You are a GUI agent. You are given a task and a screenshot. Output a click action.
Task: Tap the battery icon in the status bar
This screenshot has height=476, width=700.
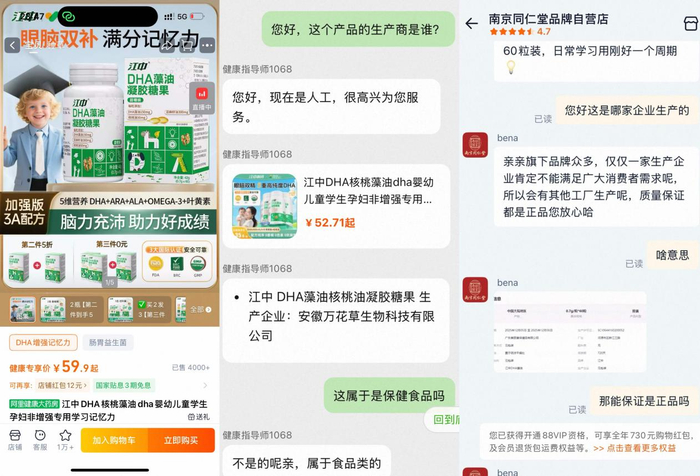[x=197, y=17]
